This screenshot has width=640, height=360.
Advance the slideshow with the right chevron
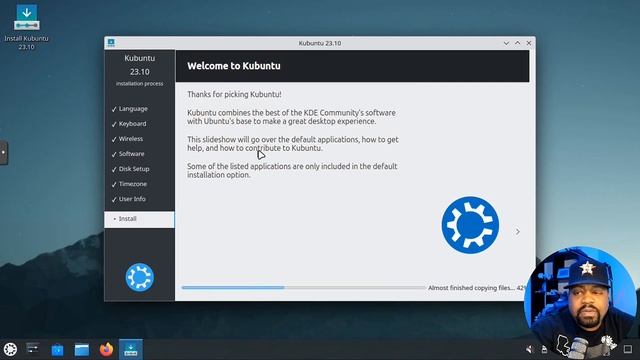(518, 232)
